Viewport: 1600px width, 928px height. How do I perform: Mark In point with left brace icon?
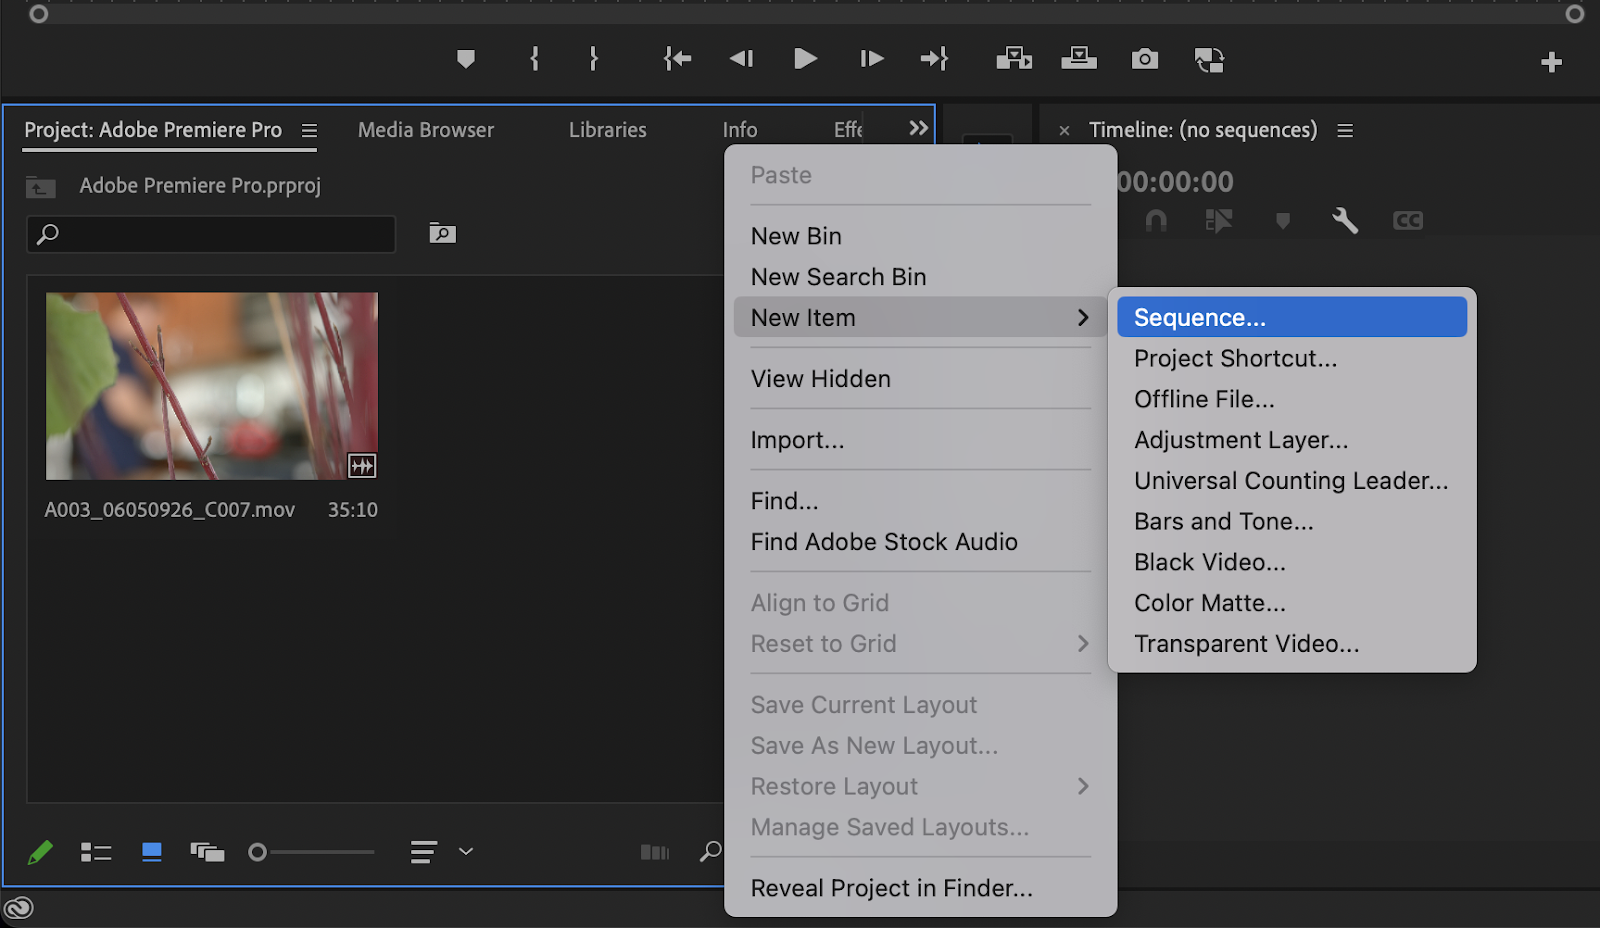point(534,59)
